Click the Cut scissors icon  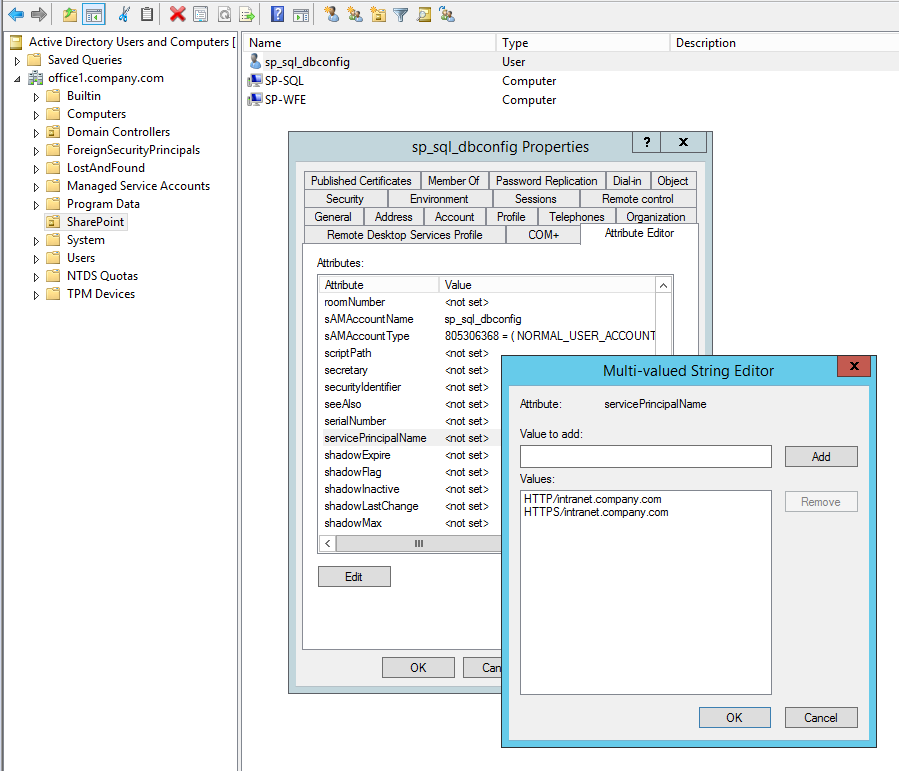[124, 14]
